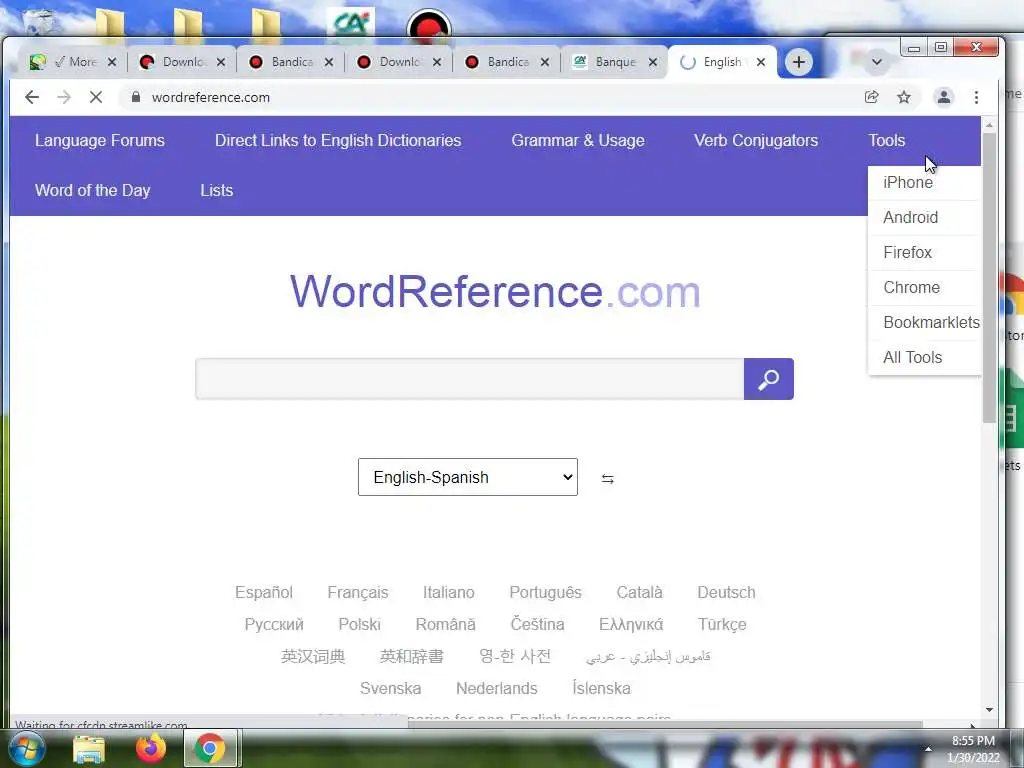Screen dimensions: 1024x768
Task: Click the browser back arrow
Action: tap(32, 97)
